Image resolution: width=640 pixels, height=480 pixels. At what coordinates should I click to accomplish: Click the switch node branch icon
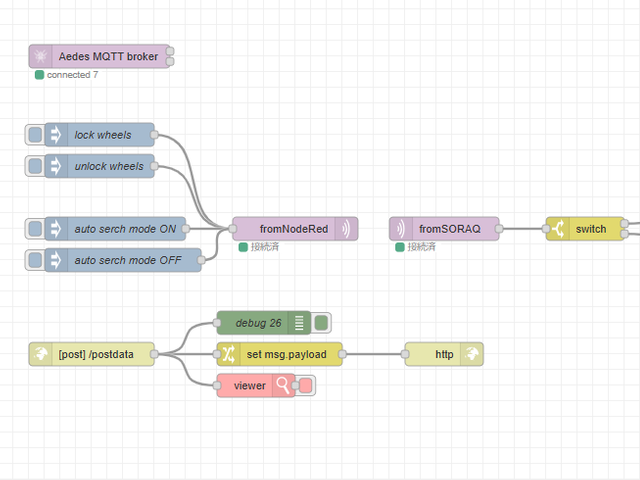pyautogui.click(x=558, y=229)
